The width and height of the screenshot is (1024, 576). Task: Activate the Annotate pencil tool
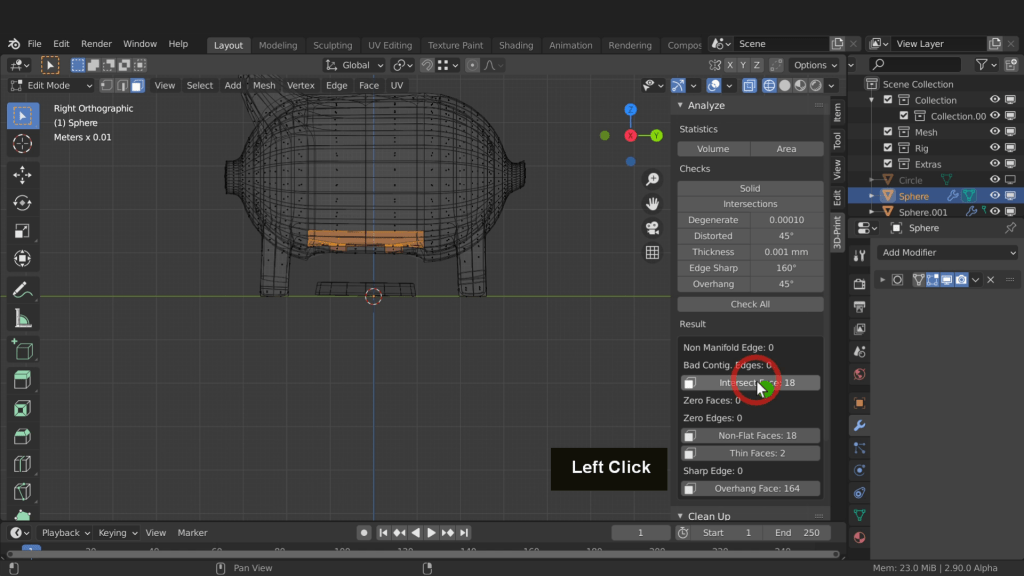22,290
